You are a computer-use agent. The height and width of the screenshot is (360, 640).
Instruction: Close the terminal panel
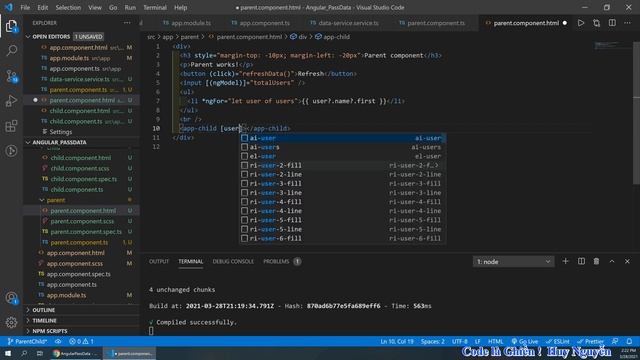(627, 261)
